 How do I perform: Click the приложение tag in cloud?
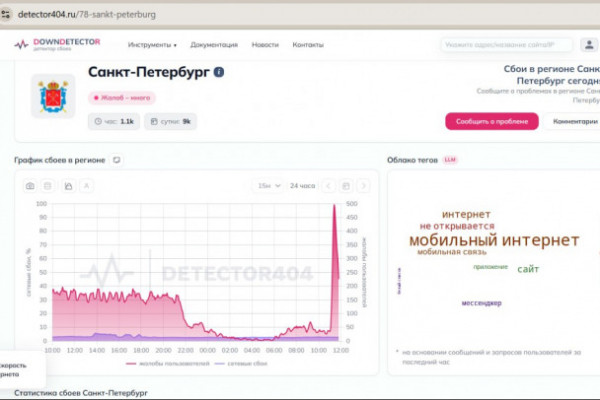(x=490, y=267)
